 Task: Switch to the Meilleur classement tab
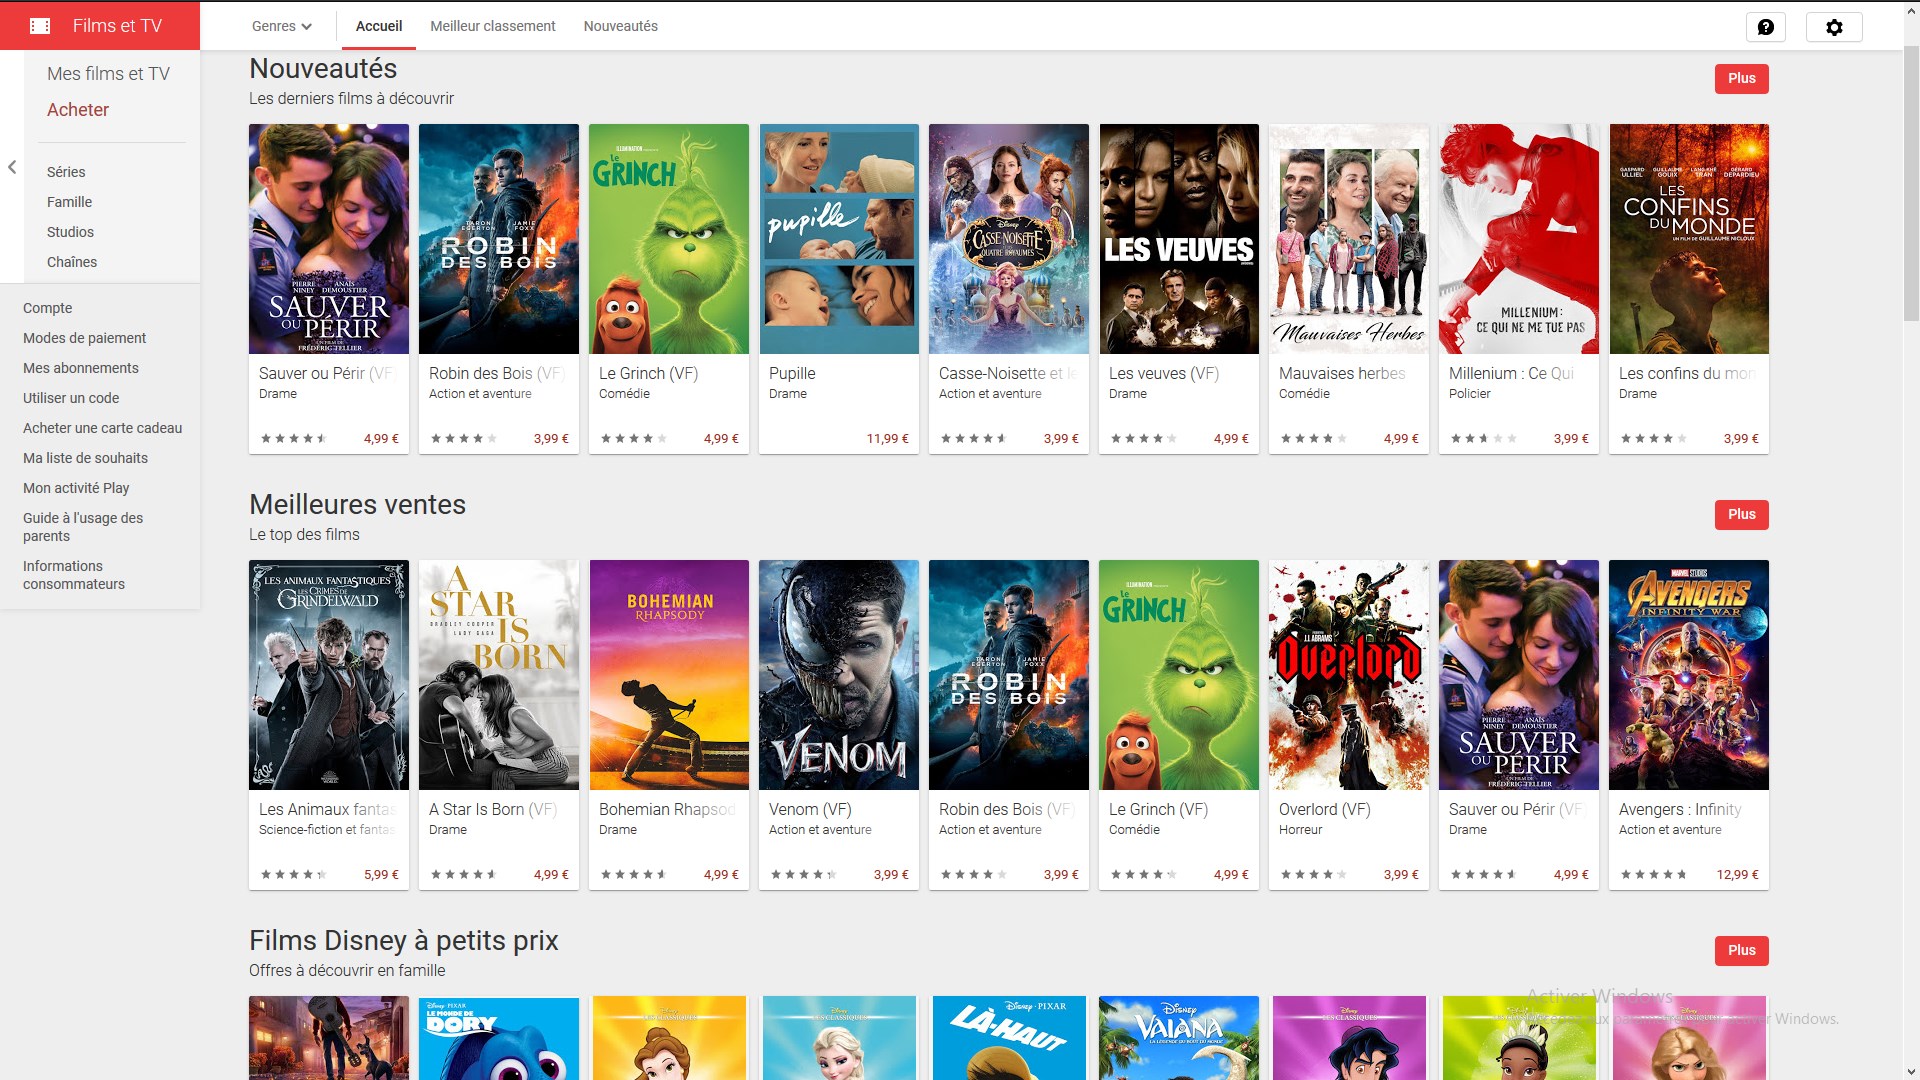click(x=492, y=26)
